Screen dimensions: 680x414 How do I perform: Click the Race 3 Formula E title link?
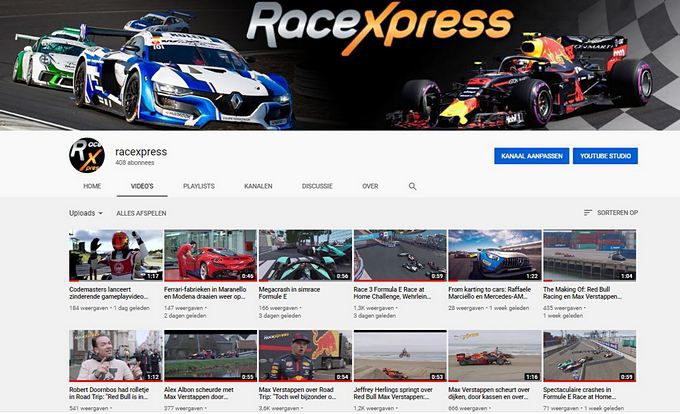point(399,291)
